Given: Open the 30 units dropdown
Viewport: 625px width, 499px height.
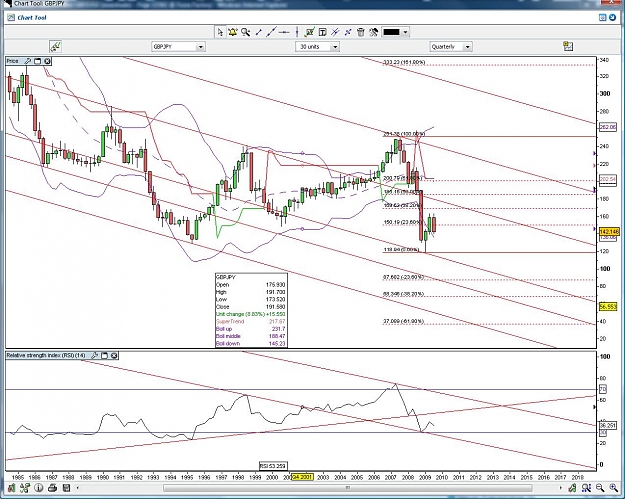Looking at the screenshot, I should coord(317,47).
